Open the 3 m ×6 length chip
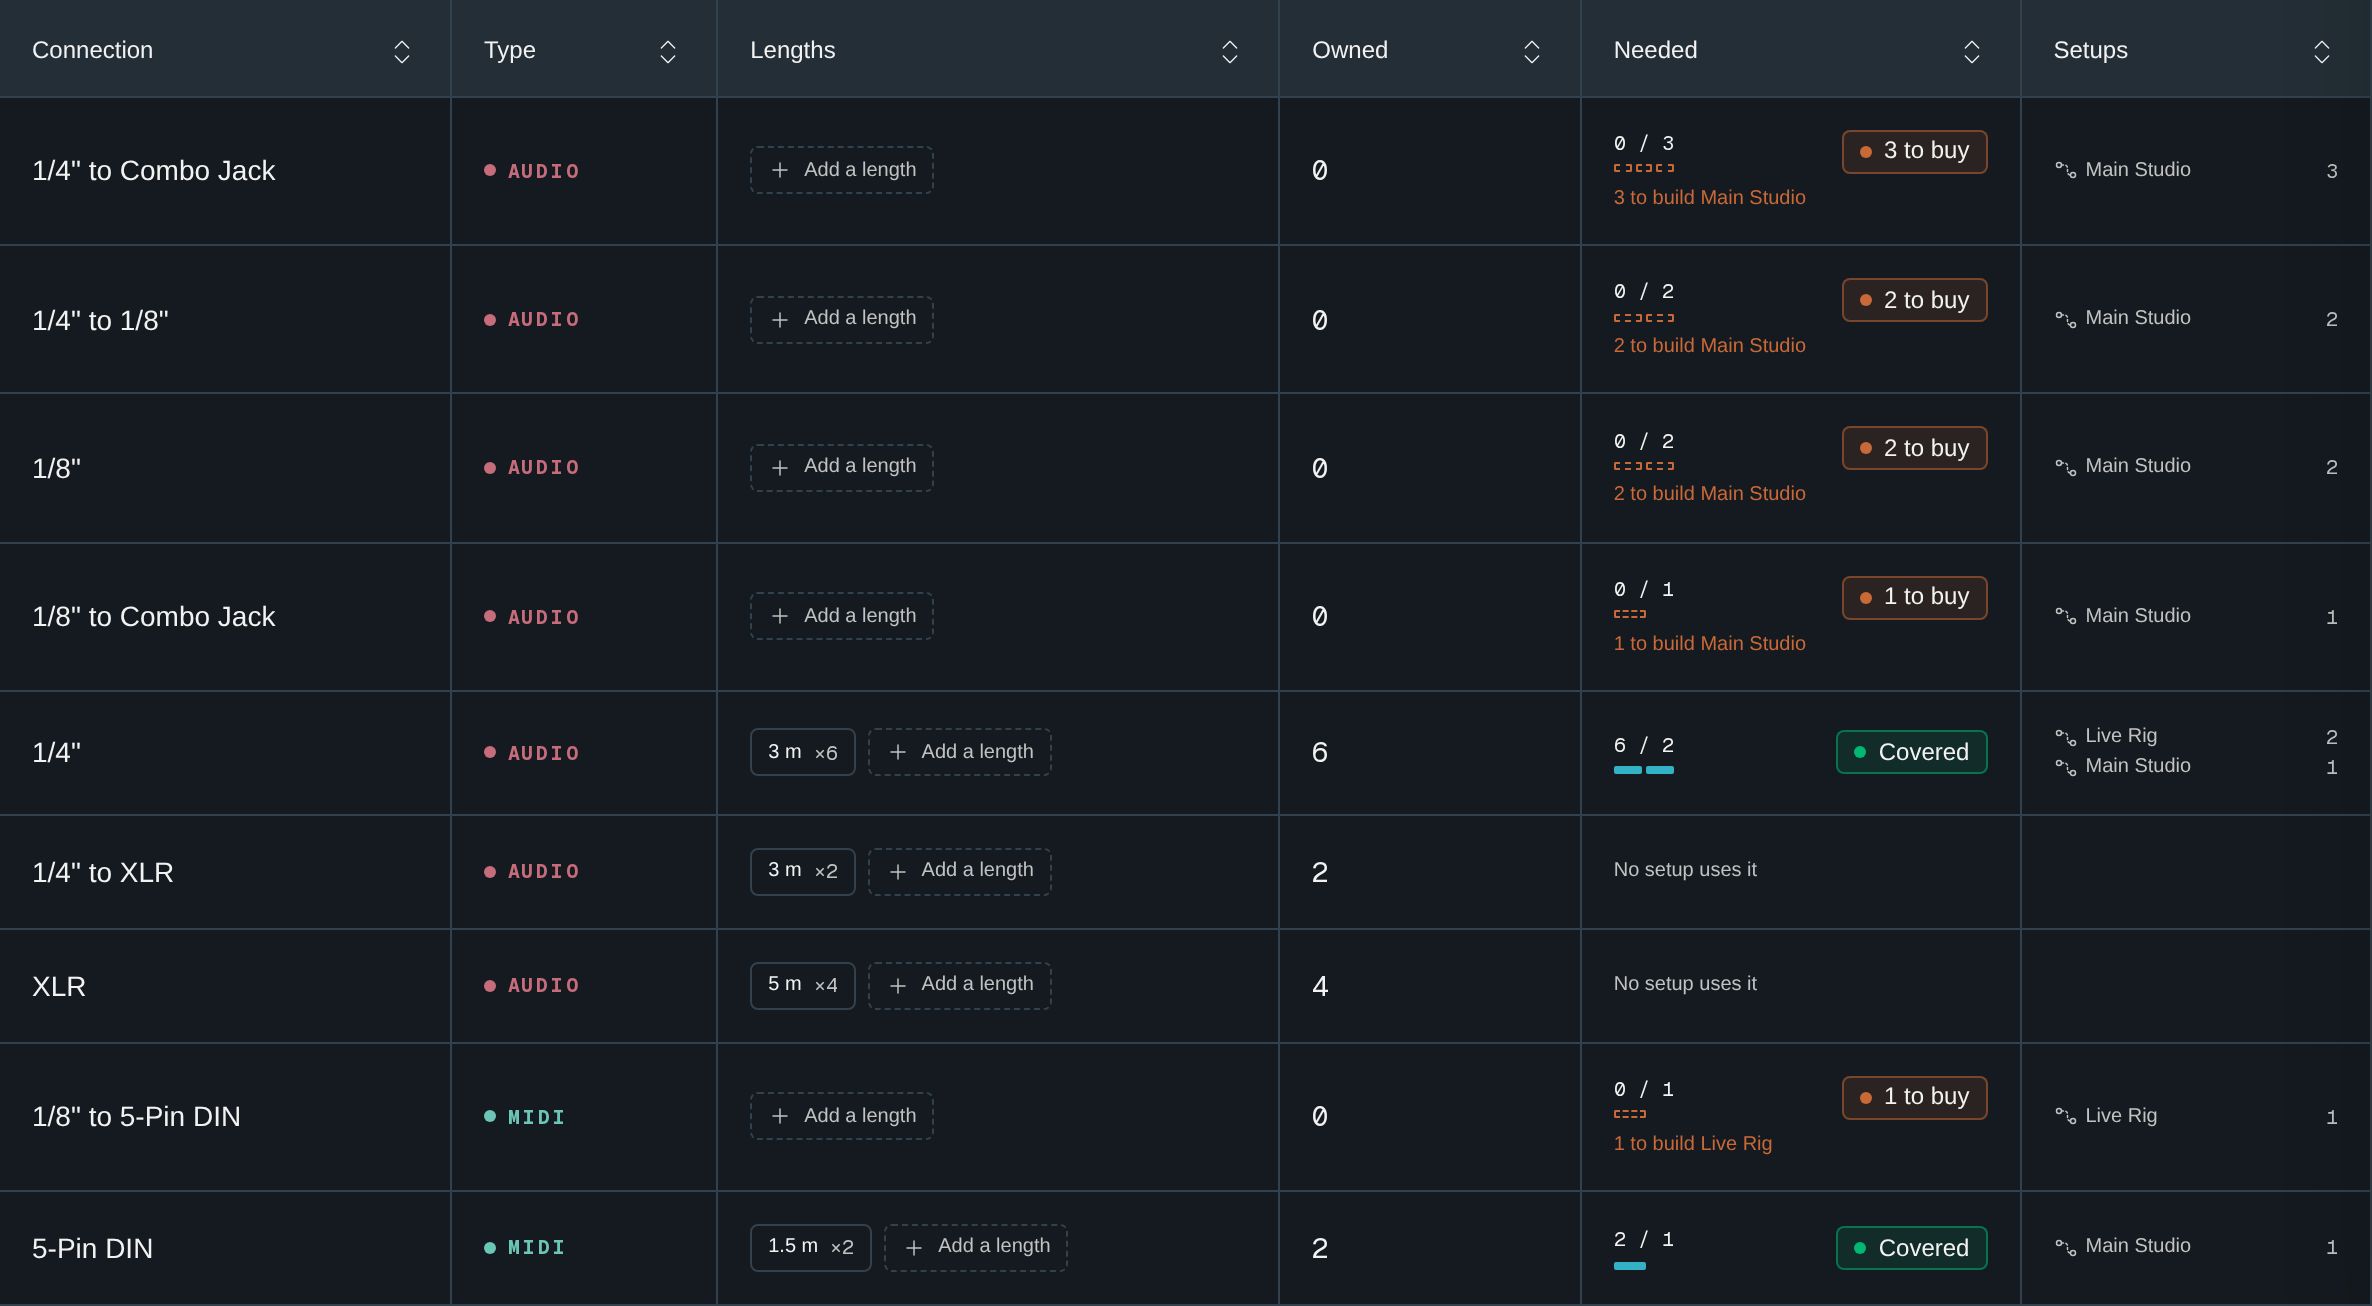 pyautogui.click(x=802, y=752)
